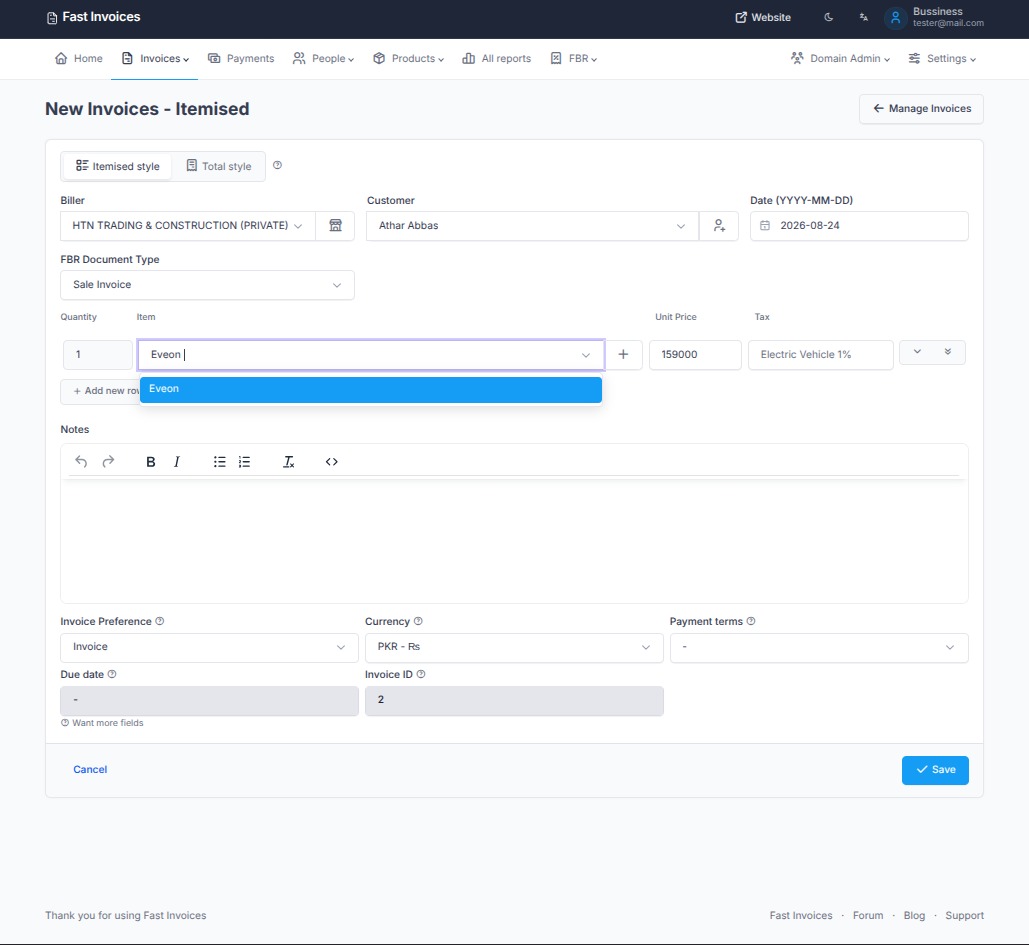Screen dimensions: 1029x945
Task: Expand the Domain Admin menu
Action: (840, 58)
